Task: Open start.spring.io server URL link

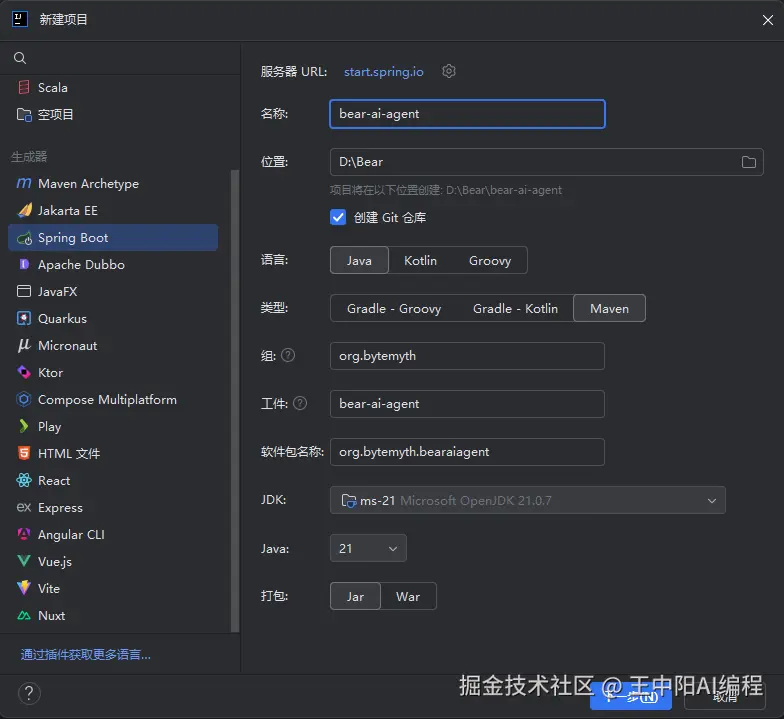Action: click(384, 72)
